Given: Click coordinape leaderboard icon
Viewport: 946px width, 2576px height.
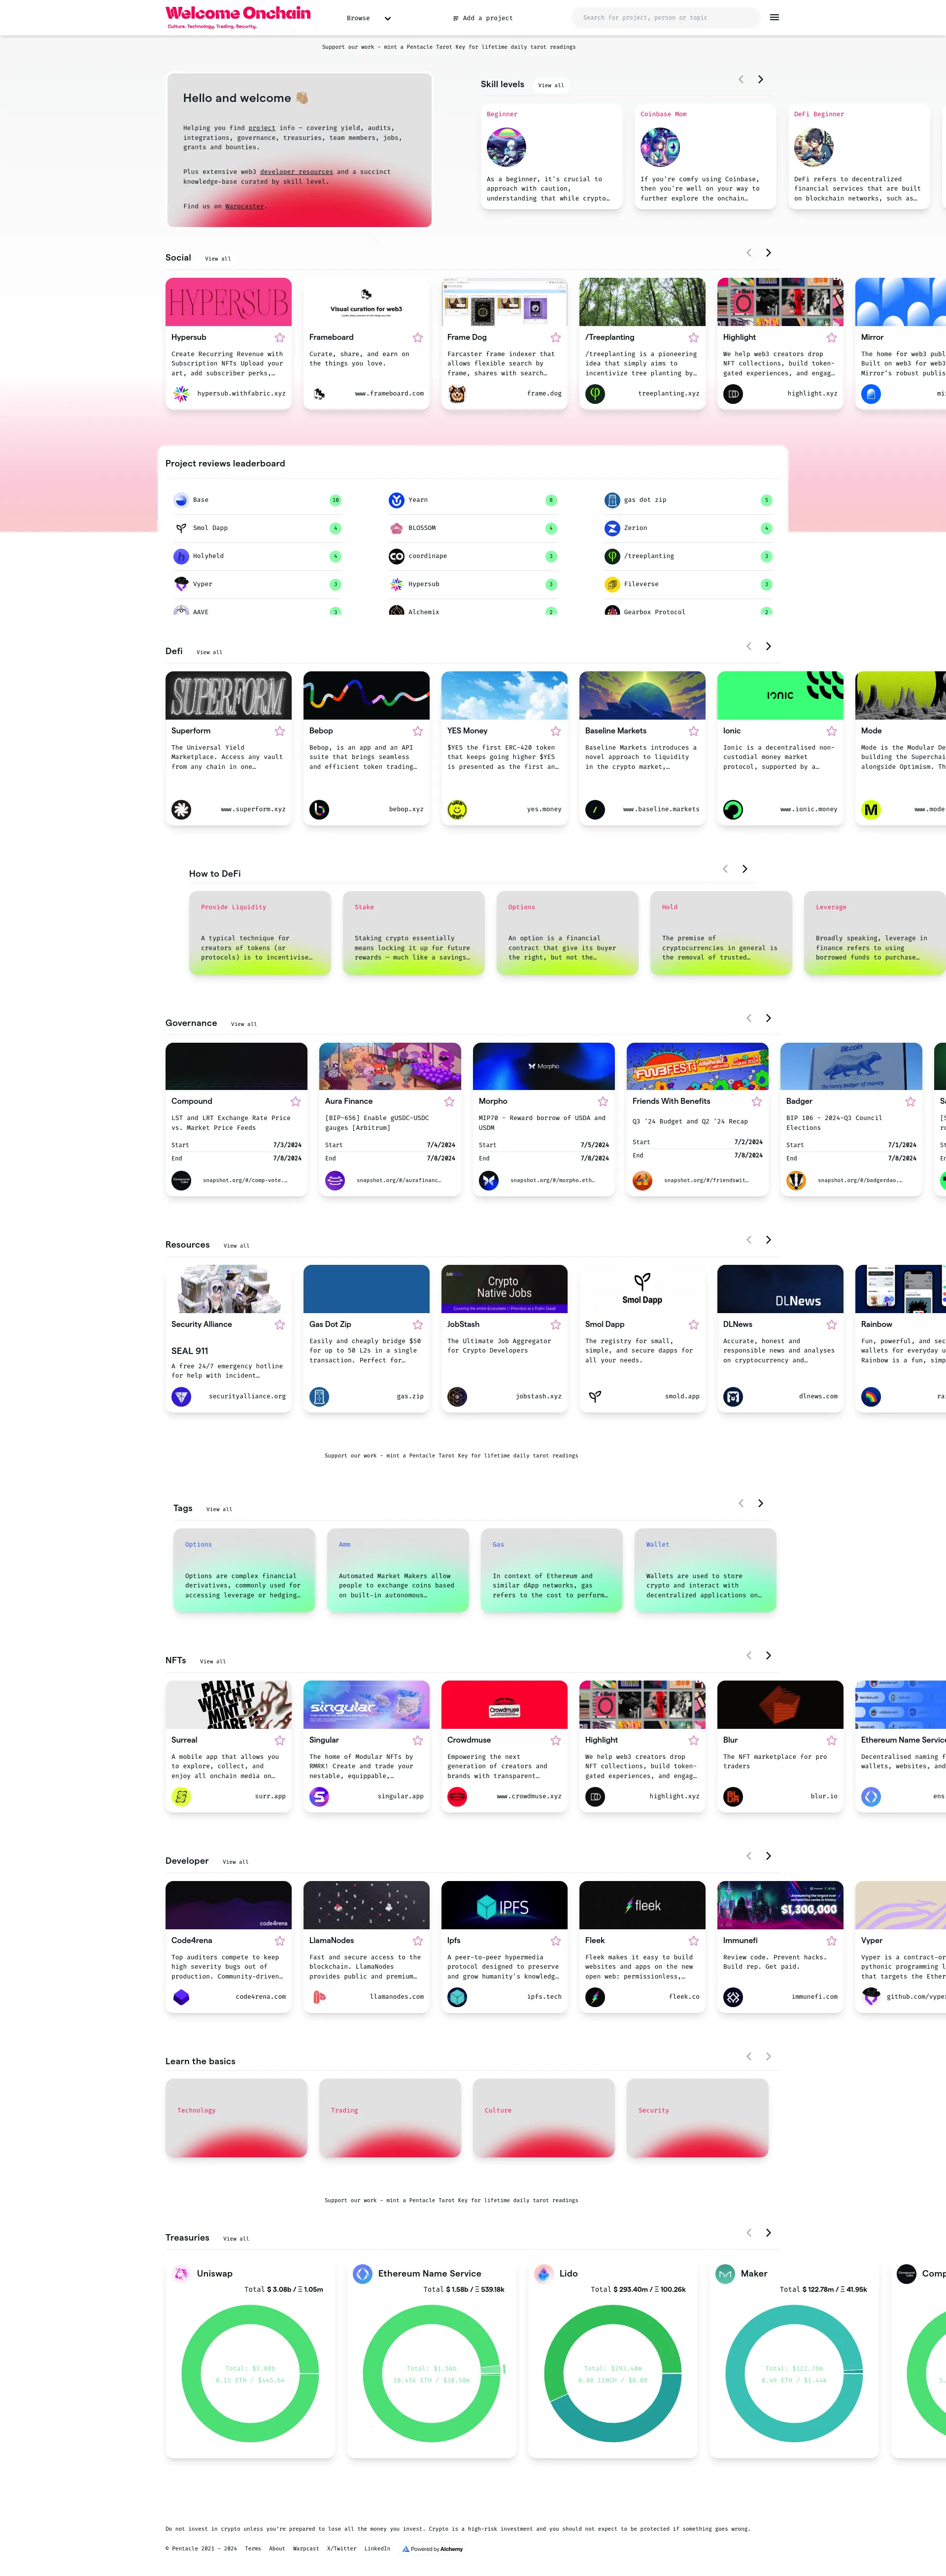Looking at the screenshot, I should point(396,556).
